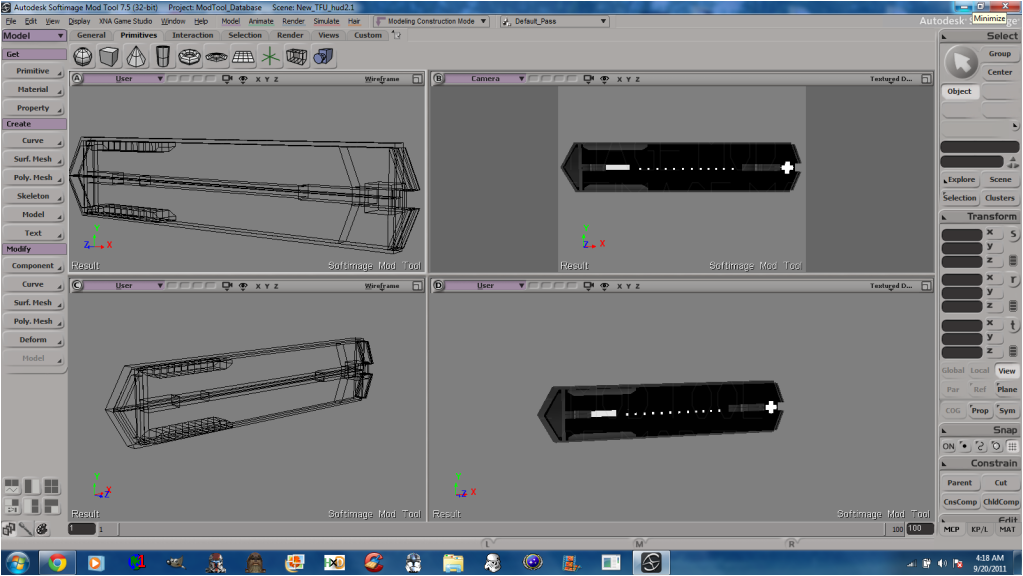This screenshot has width=1023, height=576.
Task: Maximize viewport A with its corner icon
Action: click(417, 79)
